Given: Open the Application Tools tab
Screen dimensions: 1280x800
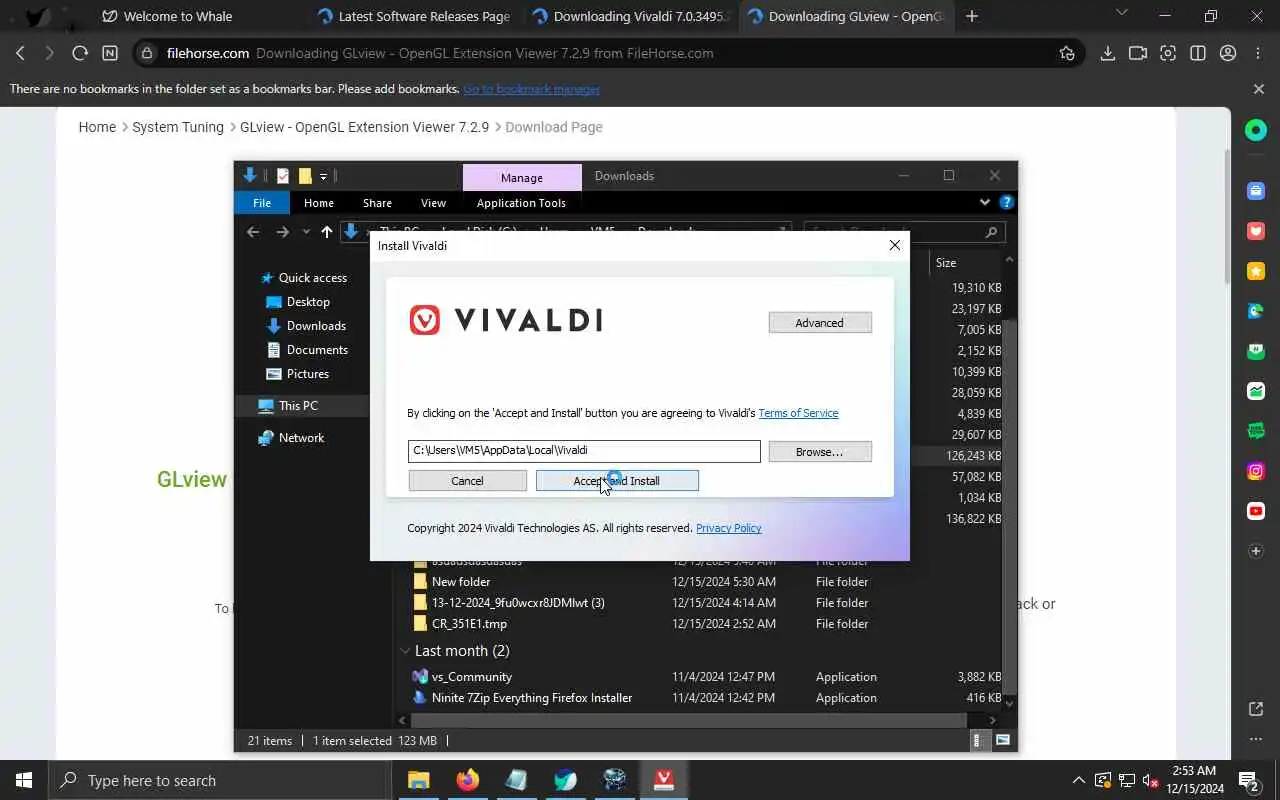Looking at the screenshot, I should 521,203.
